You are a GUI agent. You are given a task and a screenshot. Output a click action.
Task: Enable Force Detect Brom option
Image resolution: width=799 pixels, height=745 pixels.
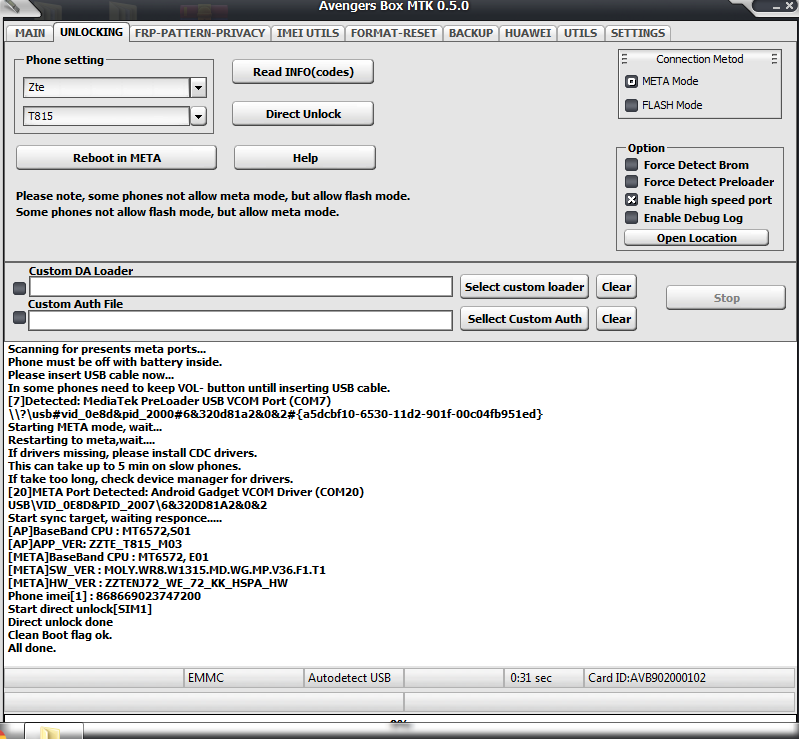(631, 165)
